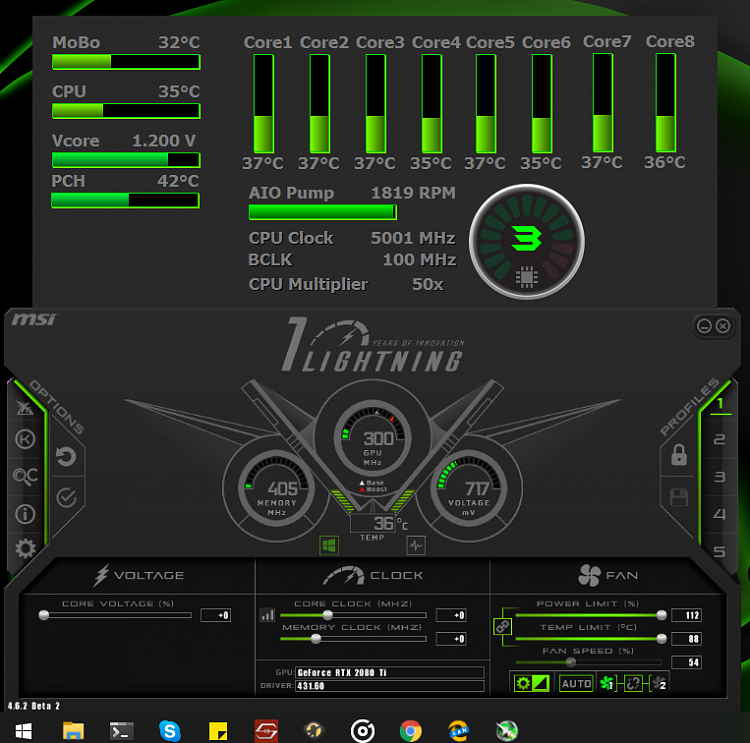Click the MSI logo

pos(33,319)
